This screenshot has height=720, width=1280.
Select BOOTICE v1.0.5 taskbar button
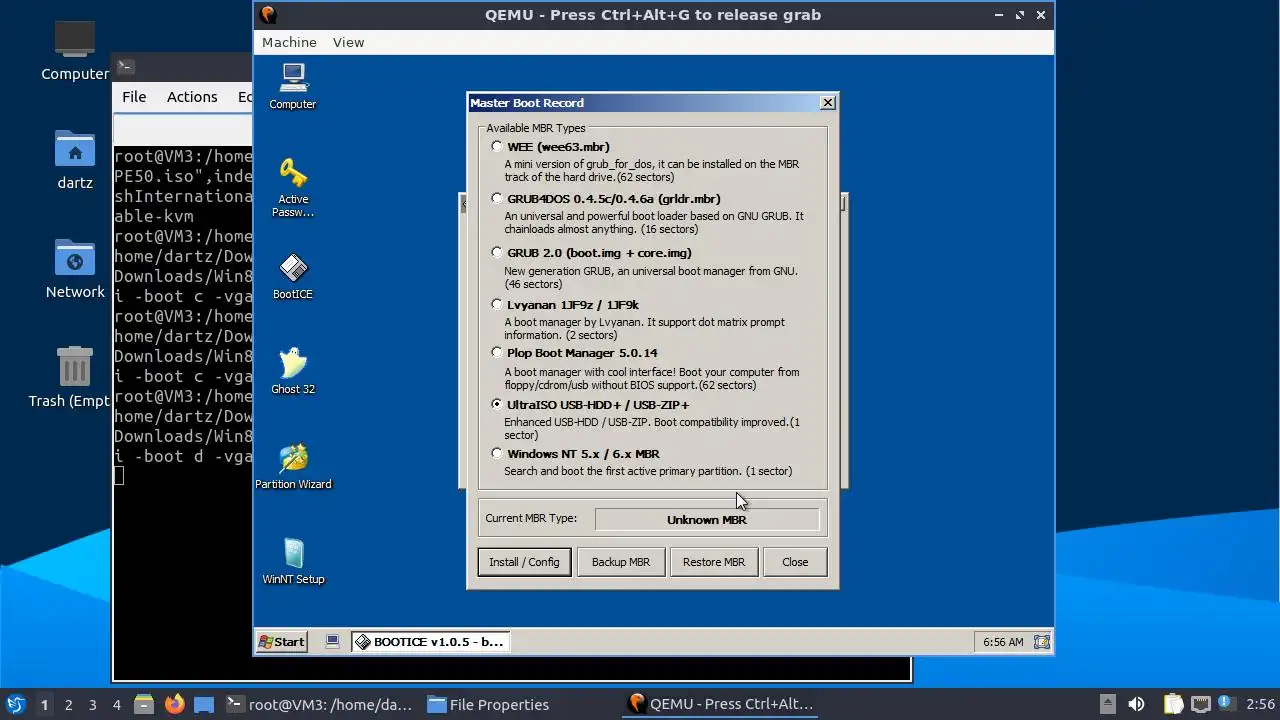[430, 642]
